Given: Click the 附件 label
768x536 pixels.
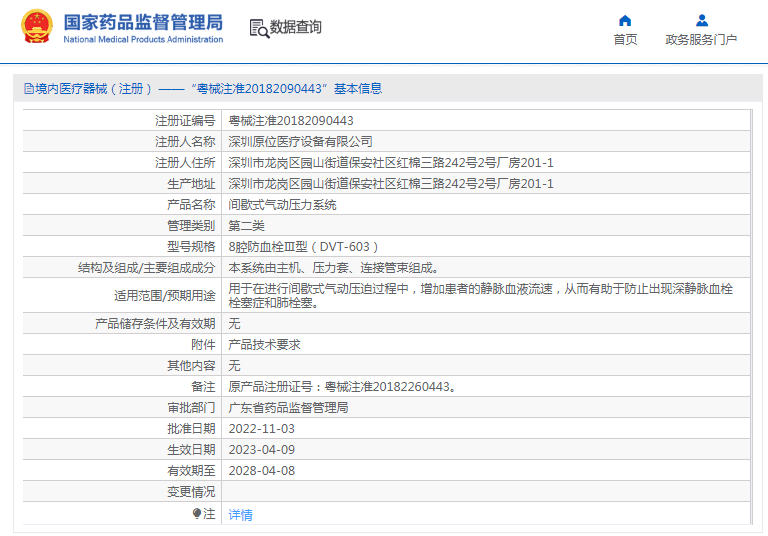Looking at the screenshot, I should click(203, 345).
